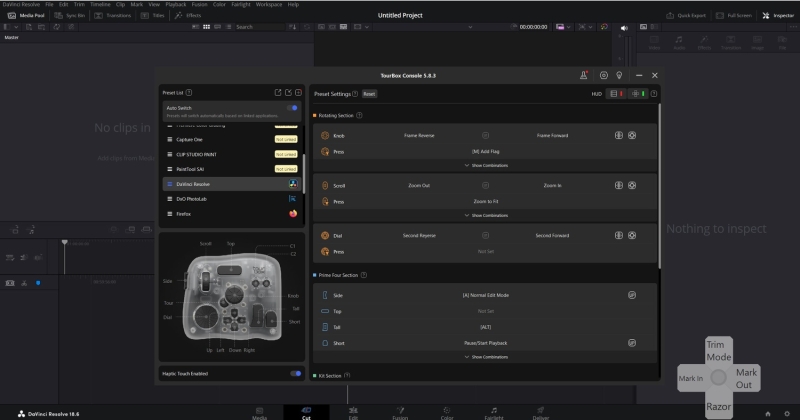Click the help icon next to Preset Settings
Image resolution: width=800 pixels, height=420 pixels.
click(x=355, y=94)
